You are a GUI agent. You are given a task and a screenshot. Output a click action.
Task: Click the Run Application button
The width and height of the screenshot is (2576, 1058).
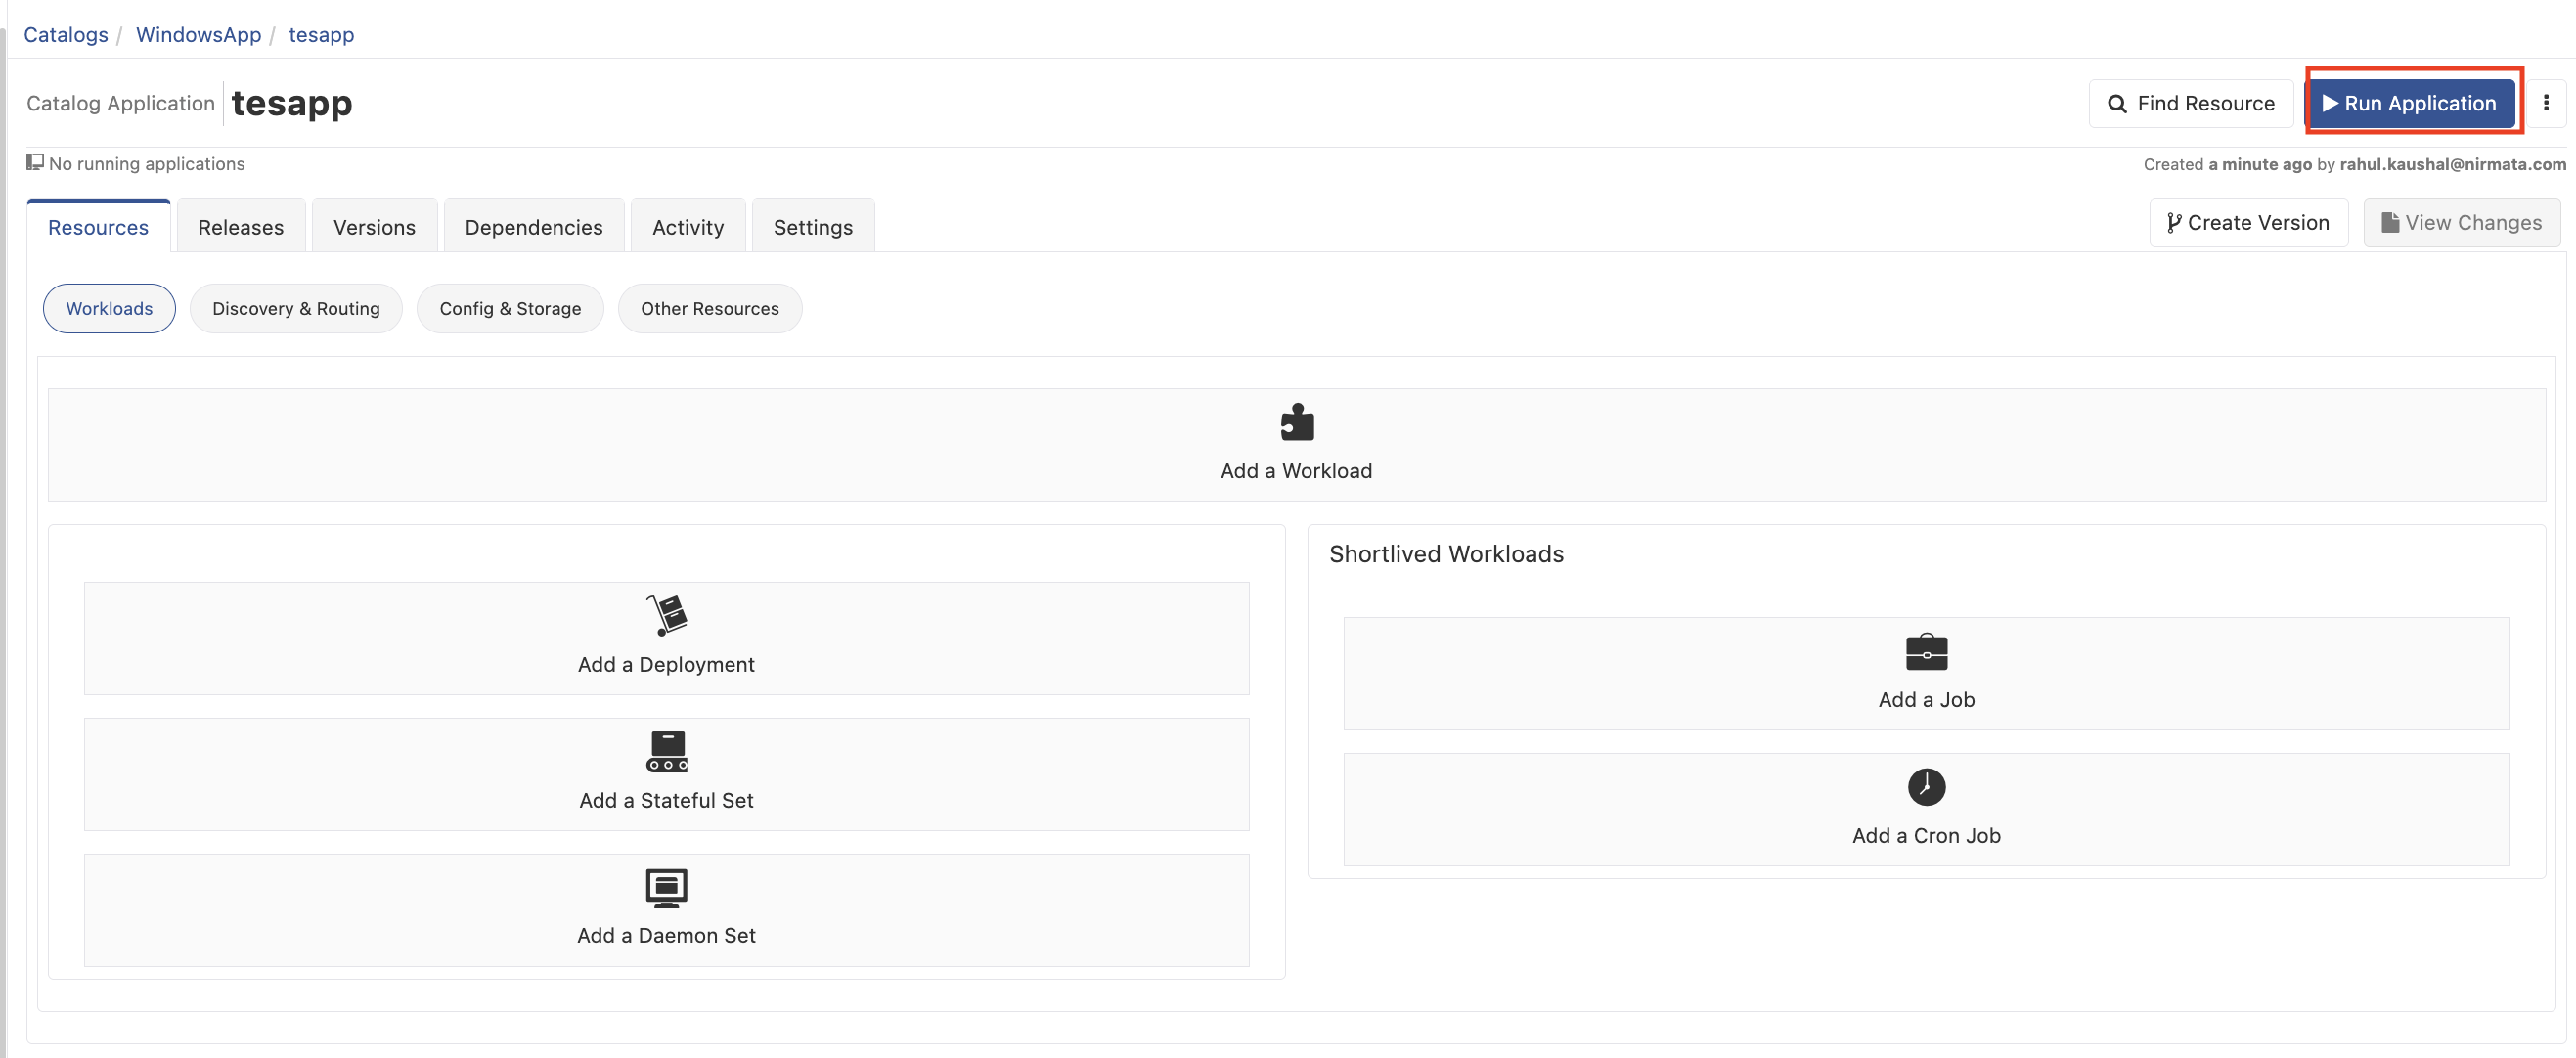click(2411, 103)
